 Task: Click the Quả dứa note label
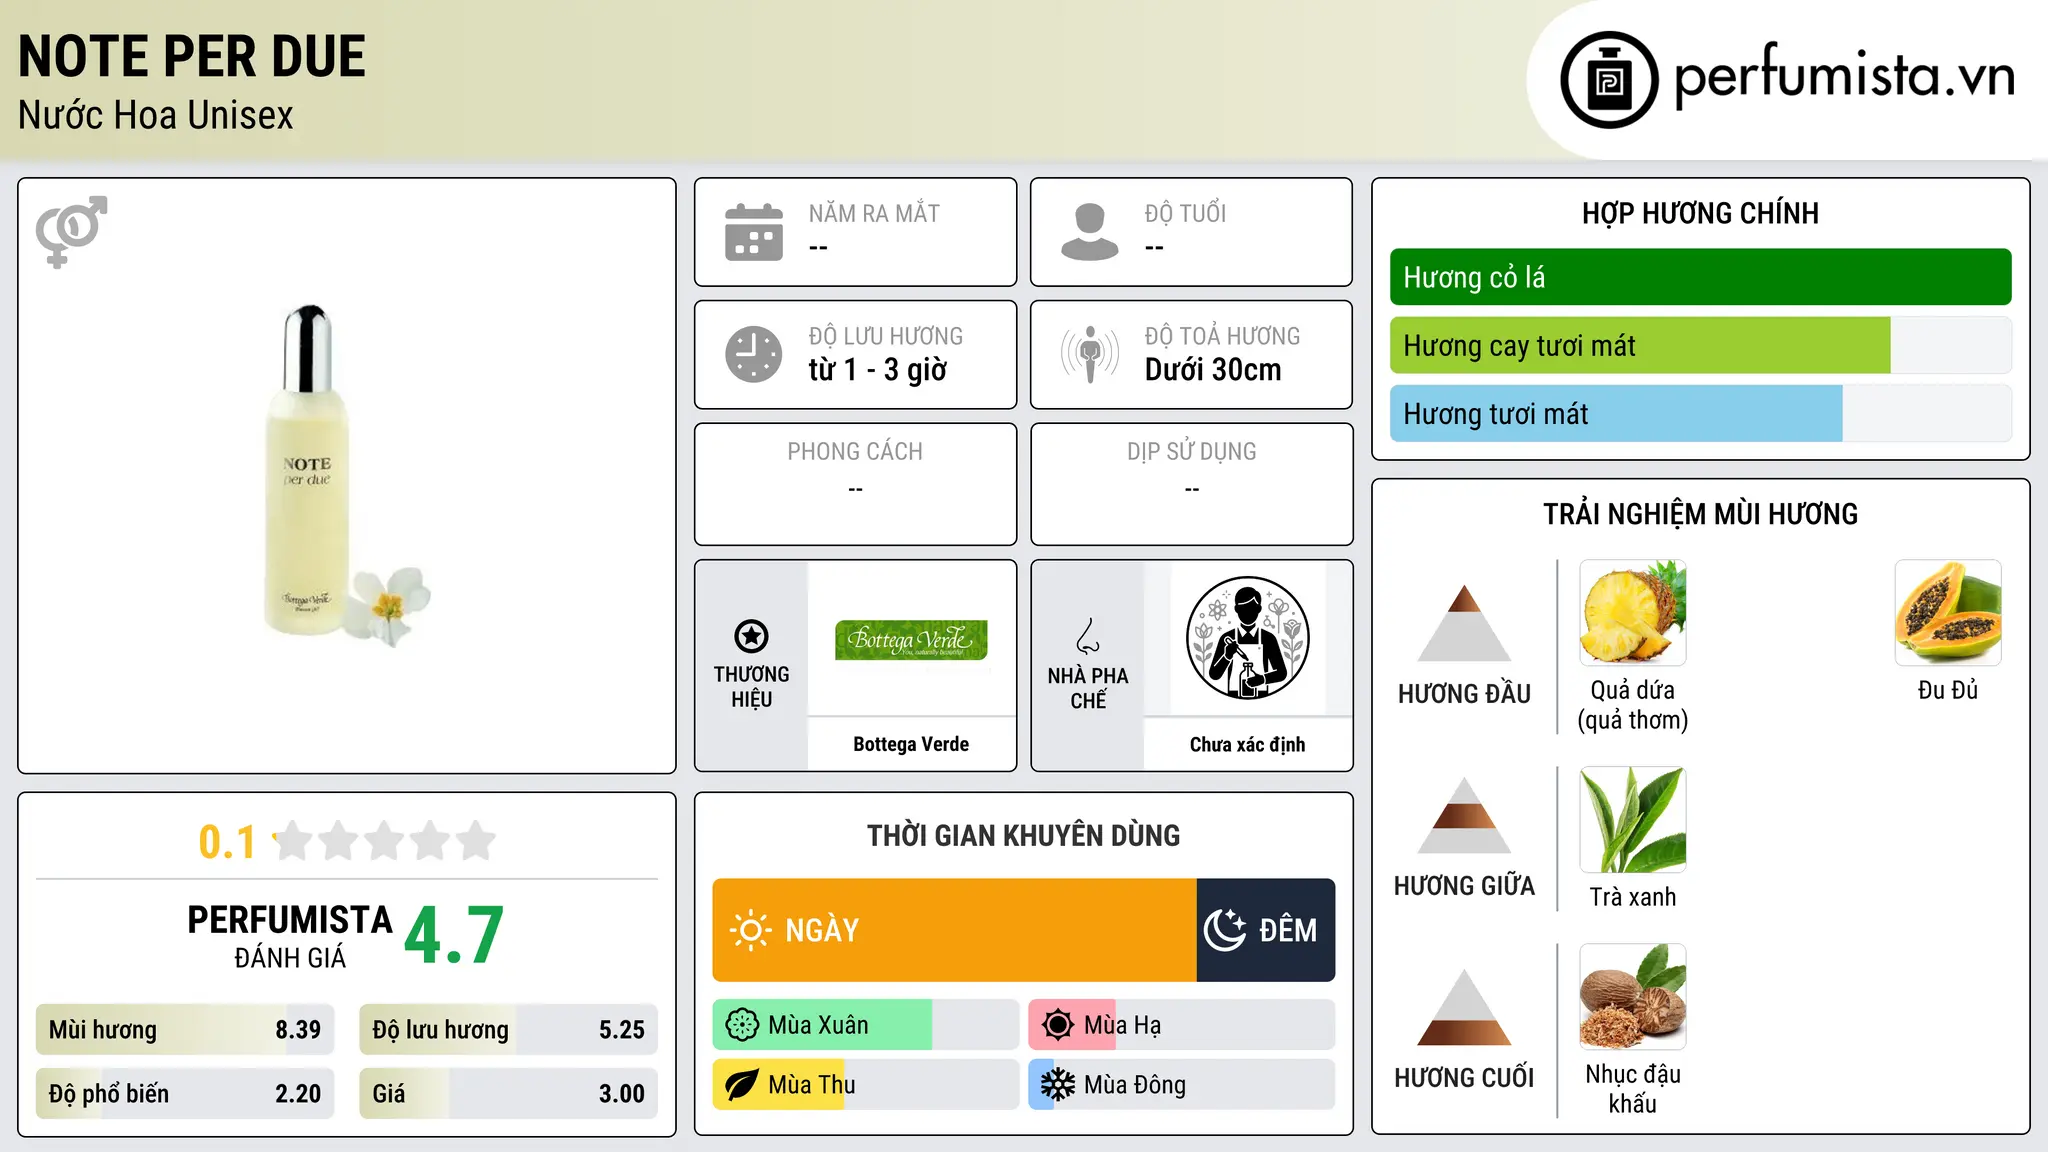coord(1633,705)
